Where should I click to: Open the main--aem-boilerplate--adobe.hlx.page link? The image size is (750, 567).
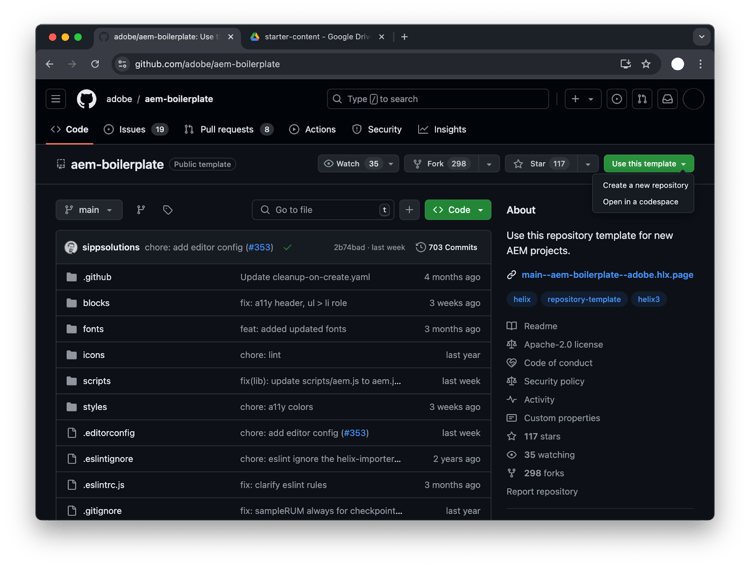click(607, 275)
